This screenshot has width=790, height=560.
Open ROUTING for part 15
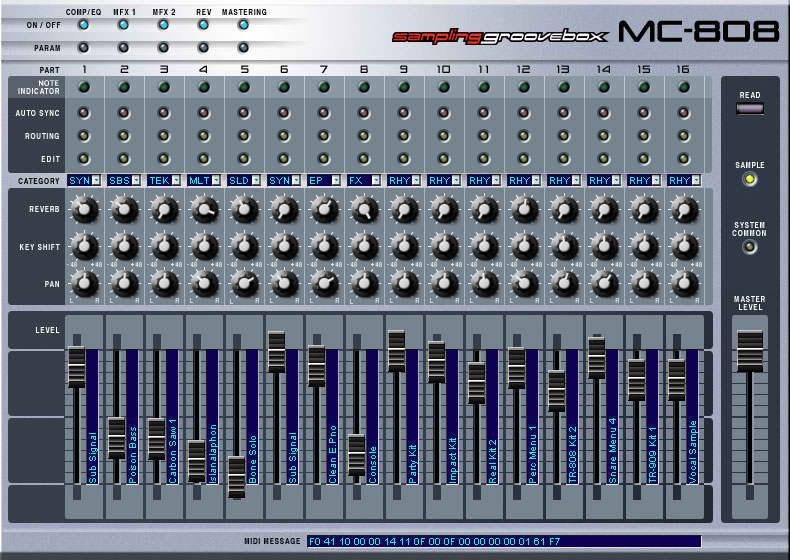click(644, 136)
